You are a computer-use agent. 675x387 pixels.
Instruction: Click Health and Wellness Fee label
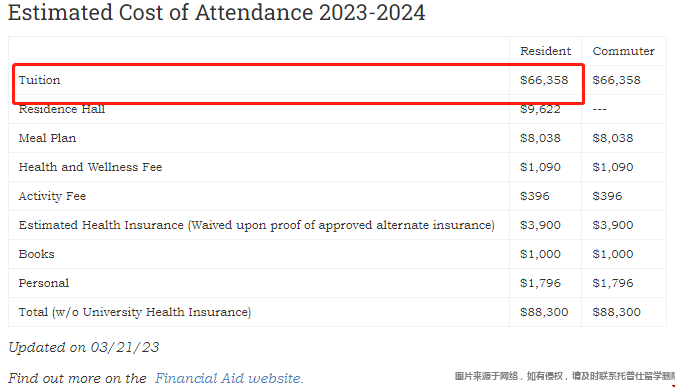coord(90,167)
